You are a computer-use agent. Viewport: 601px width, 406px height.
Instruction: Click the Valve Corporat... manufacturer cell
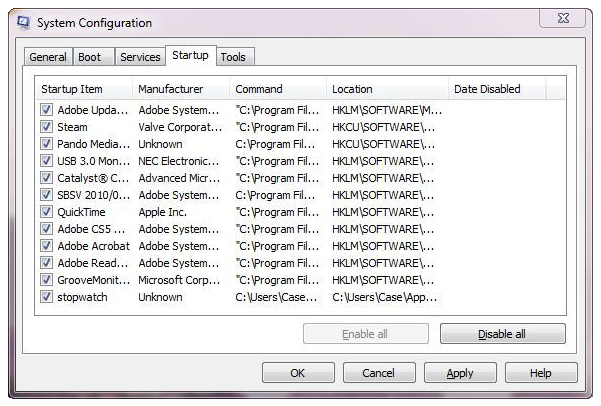(180, 127)
